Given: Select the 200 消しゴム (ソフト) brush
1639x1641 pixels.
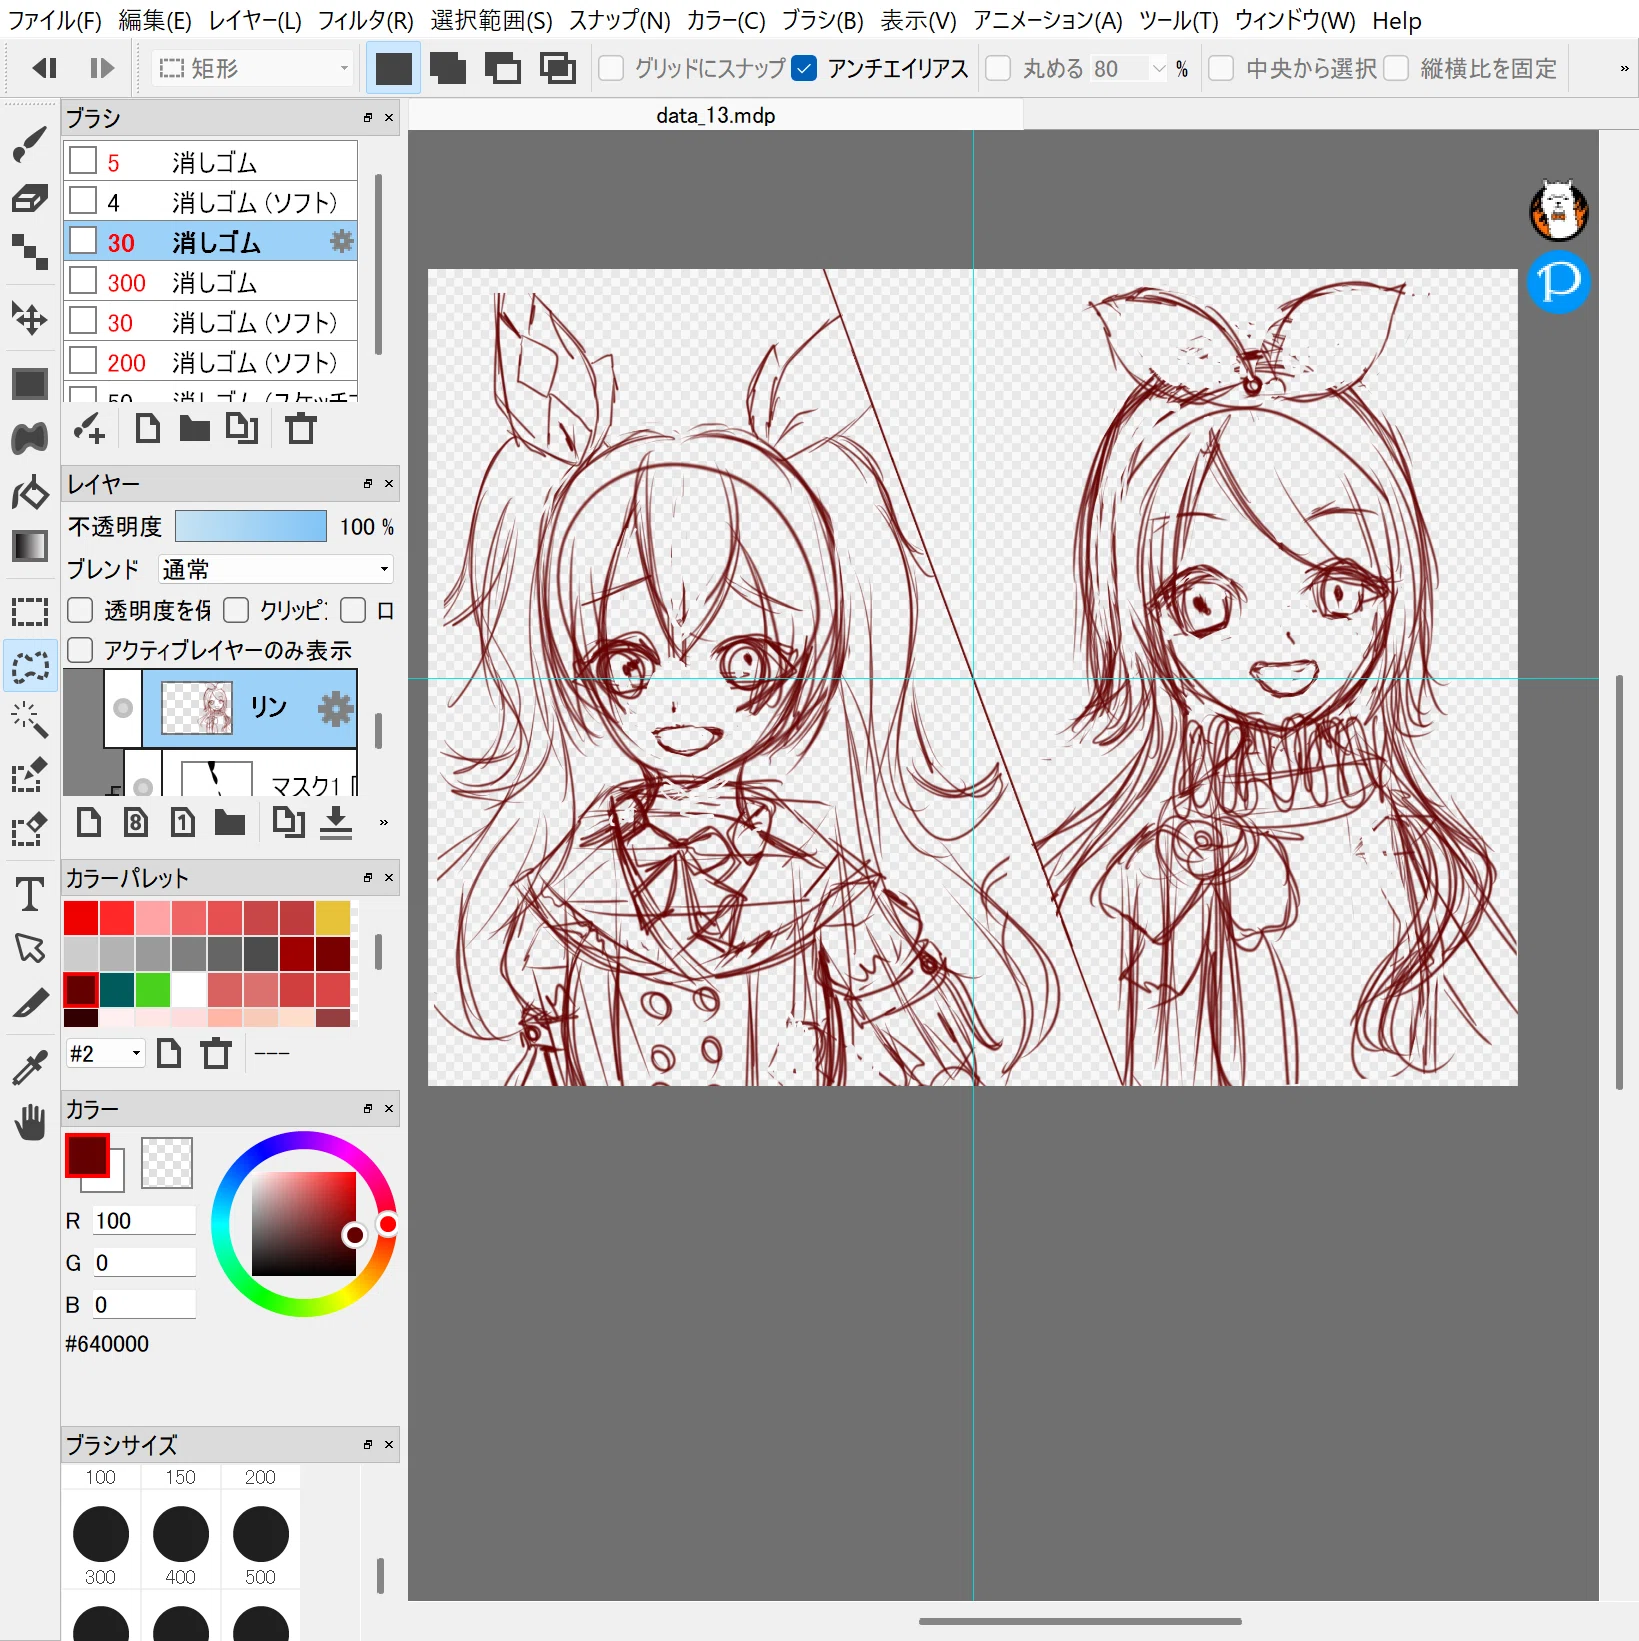Looking at the screenshot, I should point(211,362).
